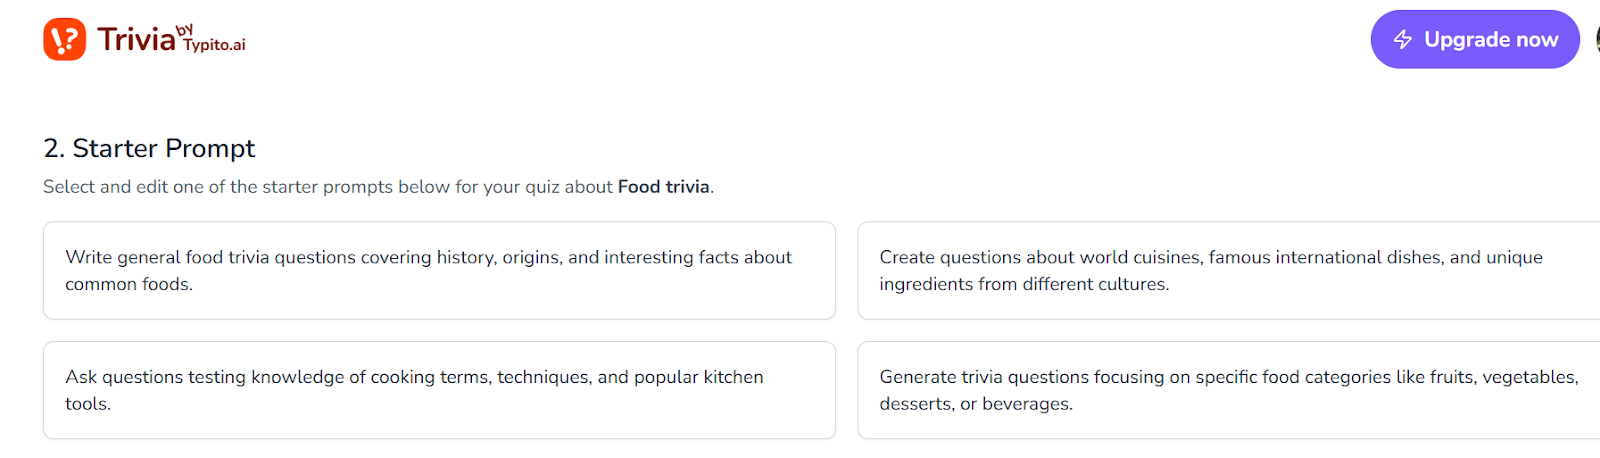The width and height of the screenshot is (1600, 458).
Task: Click 'ingredients from different cultures.' line
Action: [x=1024, y=284]
